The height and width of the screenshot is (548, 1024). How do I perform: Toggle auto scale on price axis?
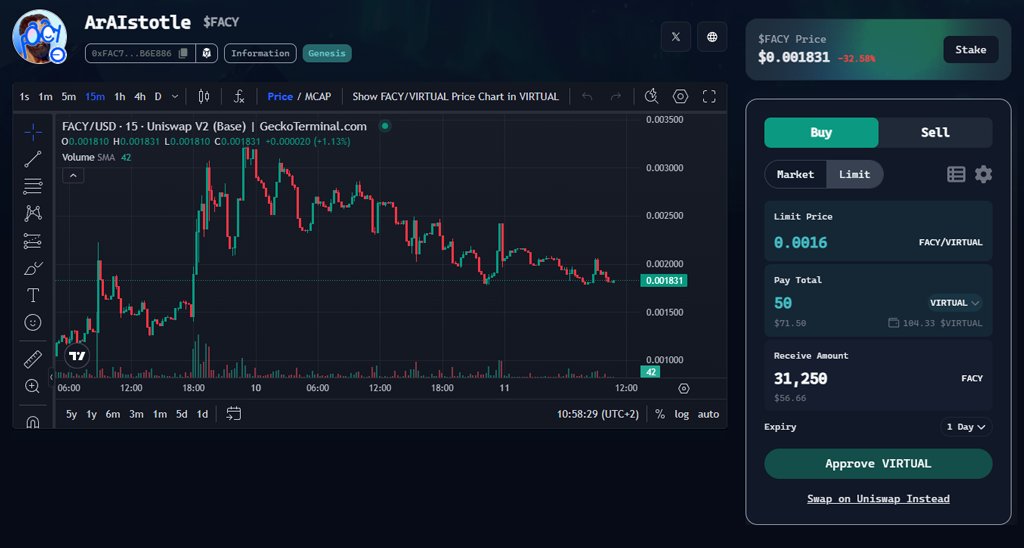(708, 414)
